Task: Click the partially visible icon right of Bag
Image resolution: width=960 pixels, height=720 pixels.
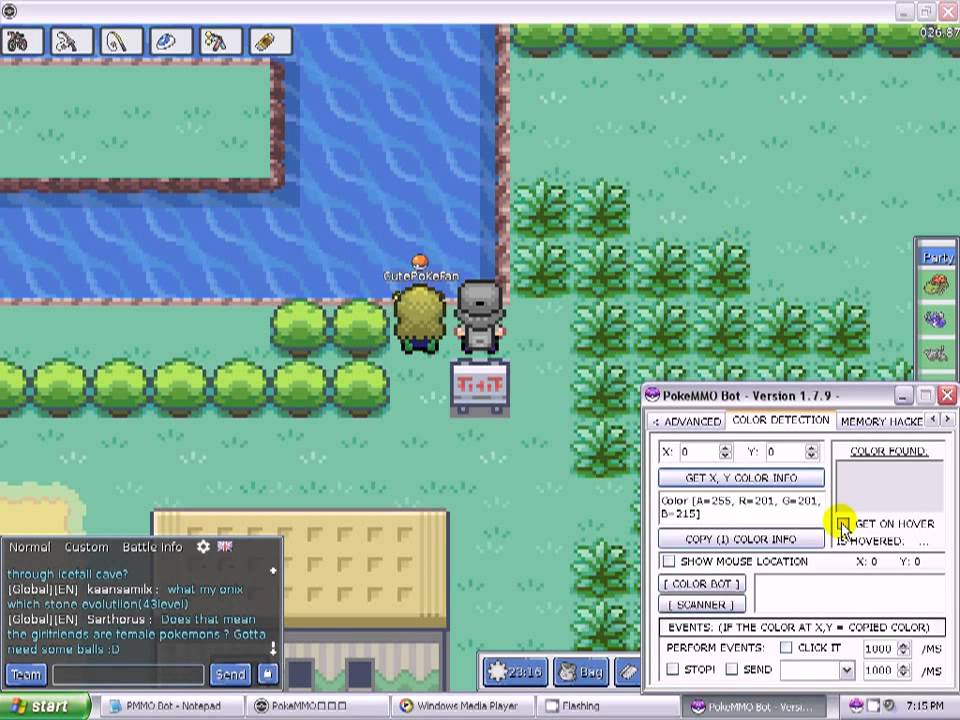Action: click(628, 672)
